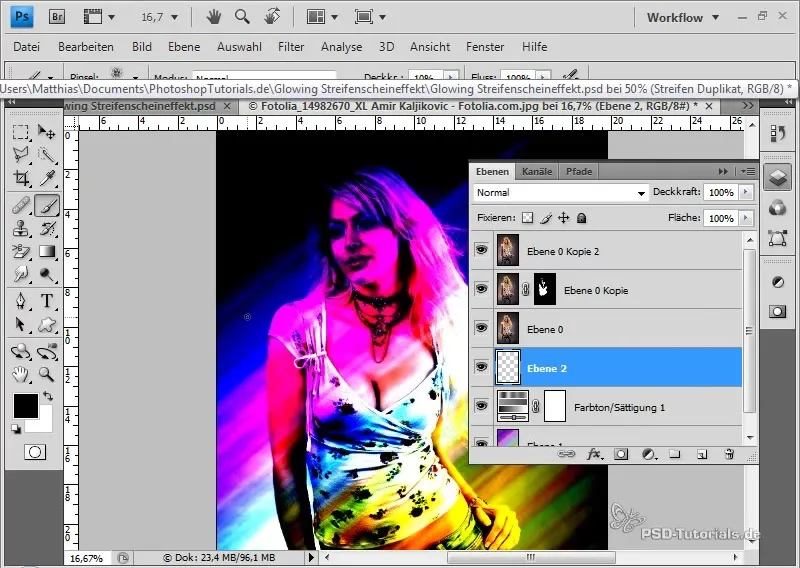
Task: Select the Eyedropper tool
Action: (47, 178)
